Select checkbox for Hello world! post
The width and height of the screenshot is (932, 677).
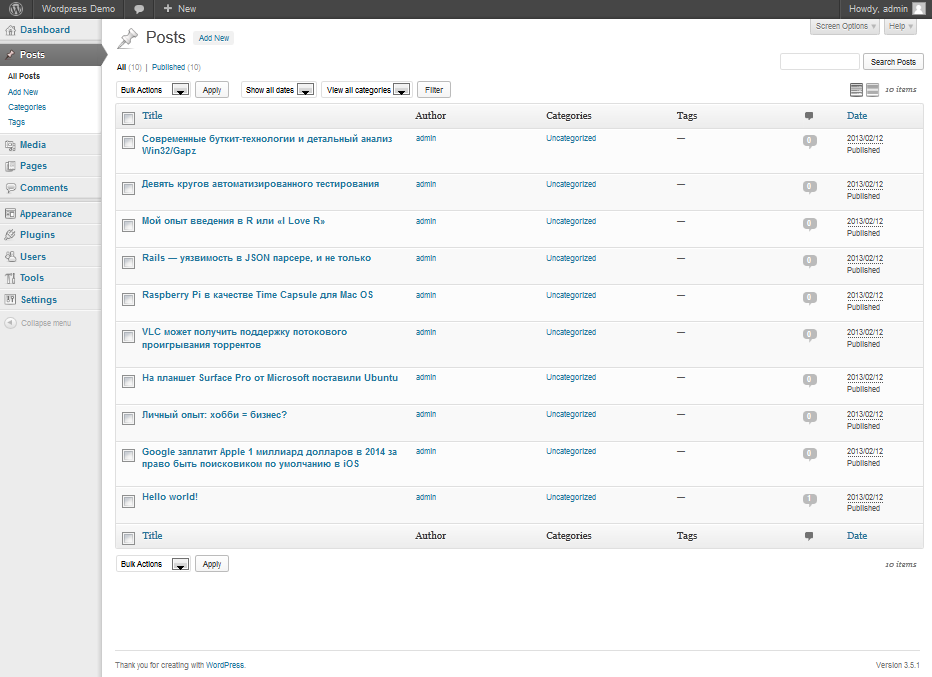click(128, 501)
